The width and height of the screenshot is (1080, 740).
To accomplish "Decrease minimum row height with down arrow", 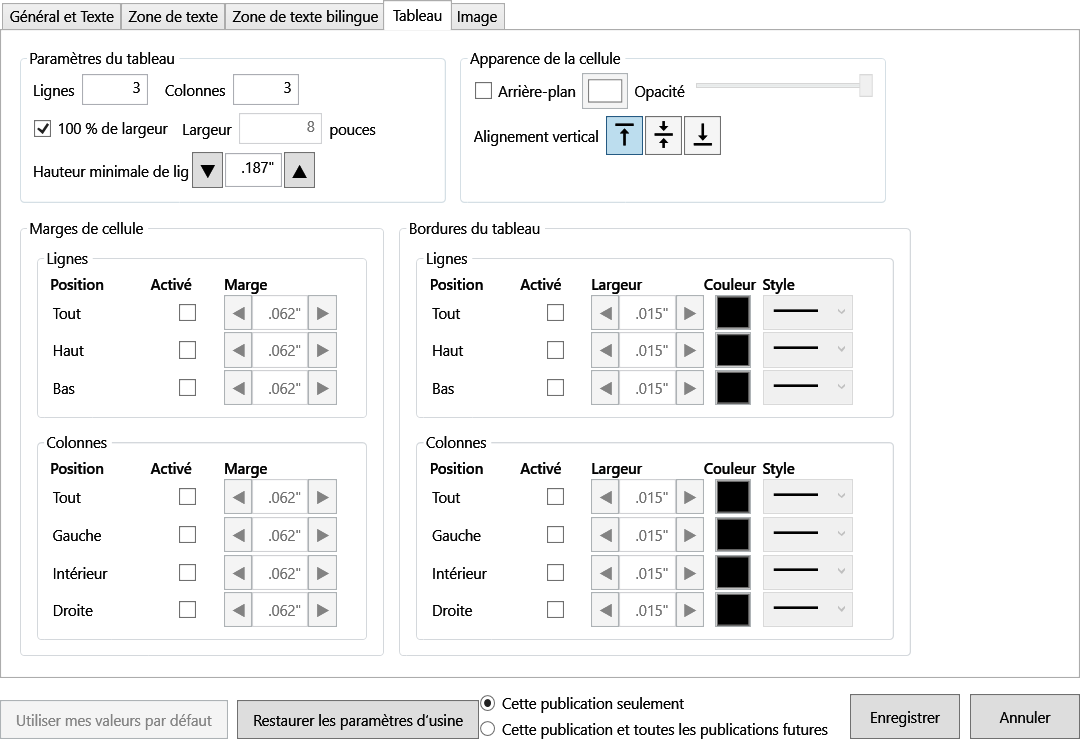I will [x=207, y=170].
